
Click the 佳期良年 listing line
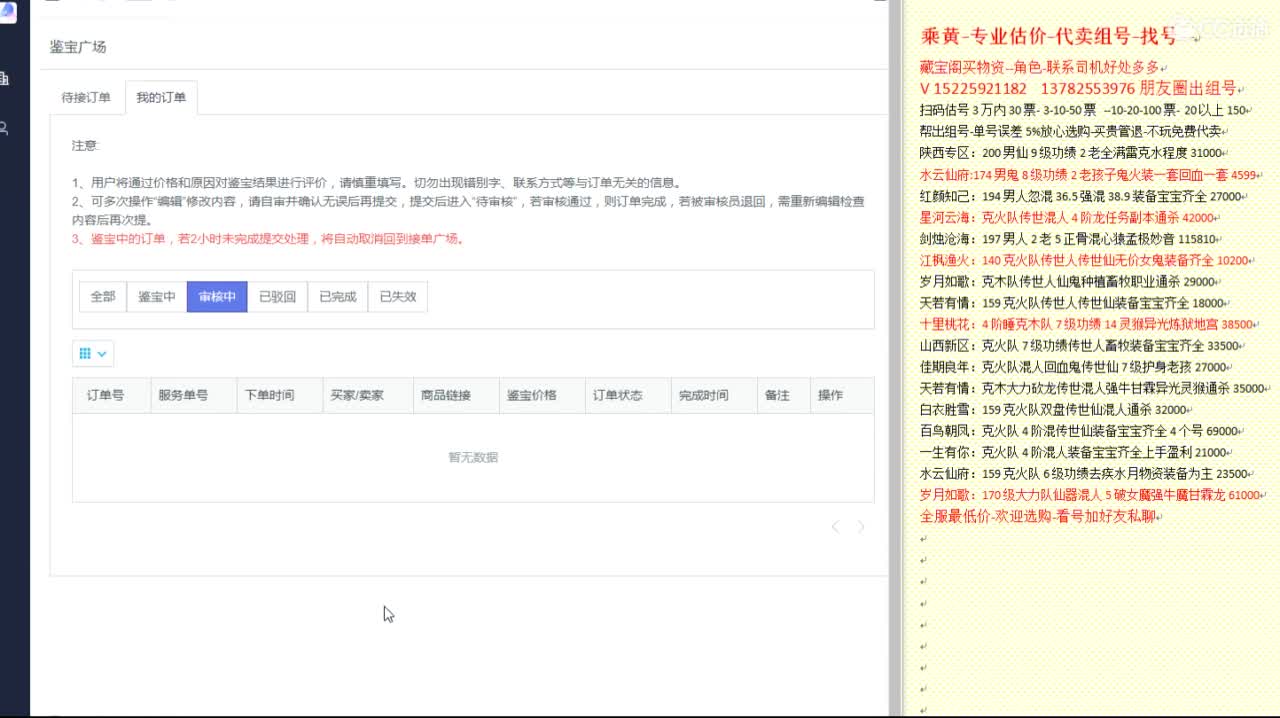click(1075, 367)
